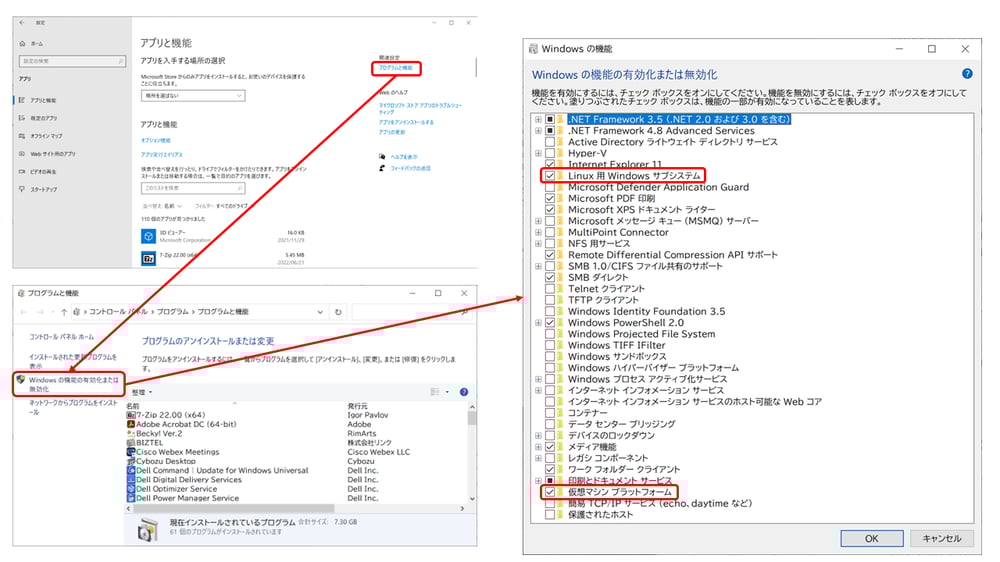
Task: Uncheck Microsoft PDF 印刷 checkbox
Action: [550, 198]
